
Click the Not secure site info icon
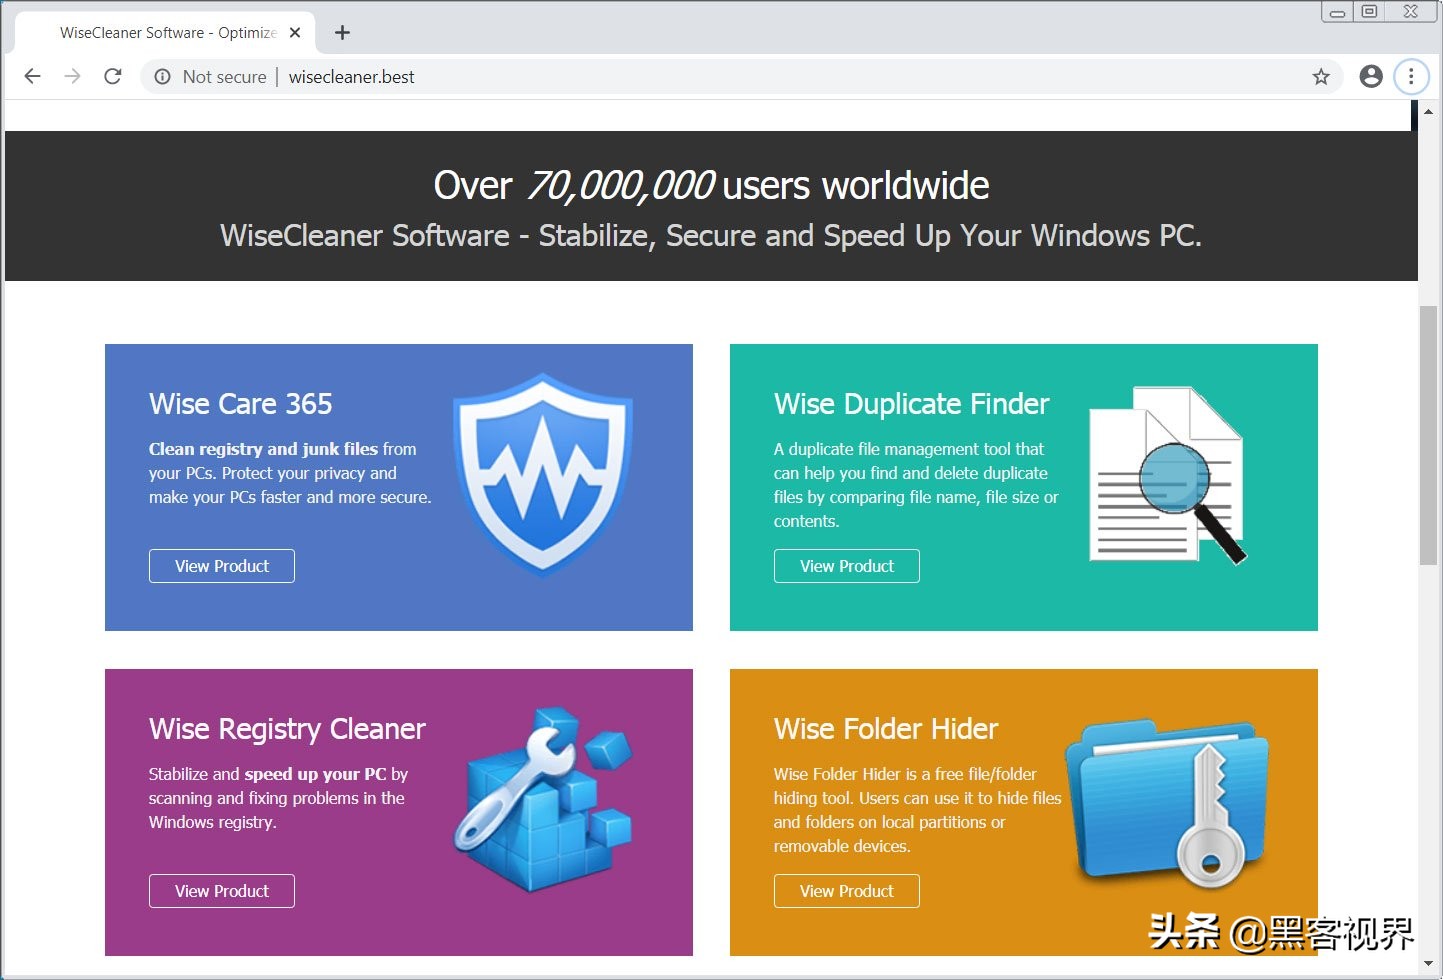tap(162, 77)
